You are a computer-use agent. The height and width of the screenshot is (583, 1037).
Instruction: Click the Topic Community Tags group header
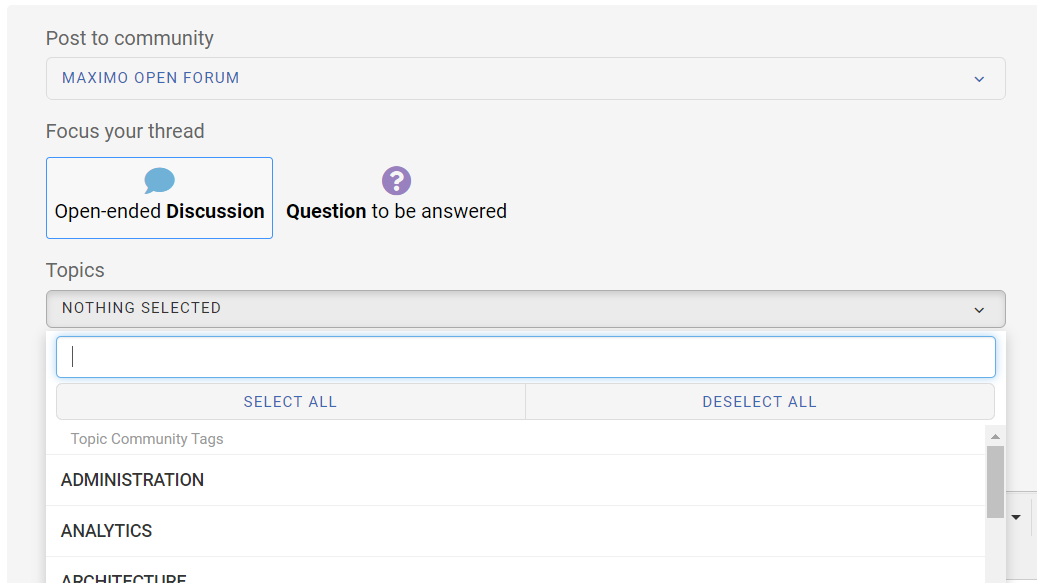[x=147, y=439]
